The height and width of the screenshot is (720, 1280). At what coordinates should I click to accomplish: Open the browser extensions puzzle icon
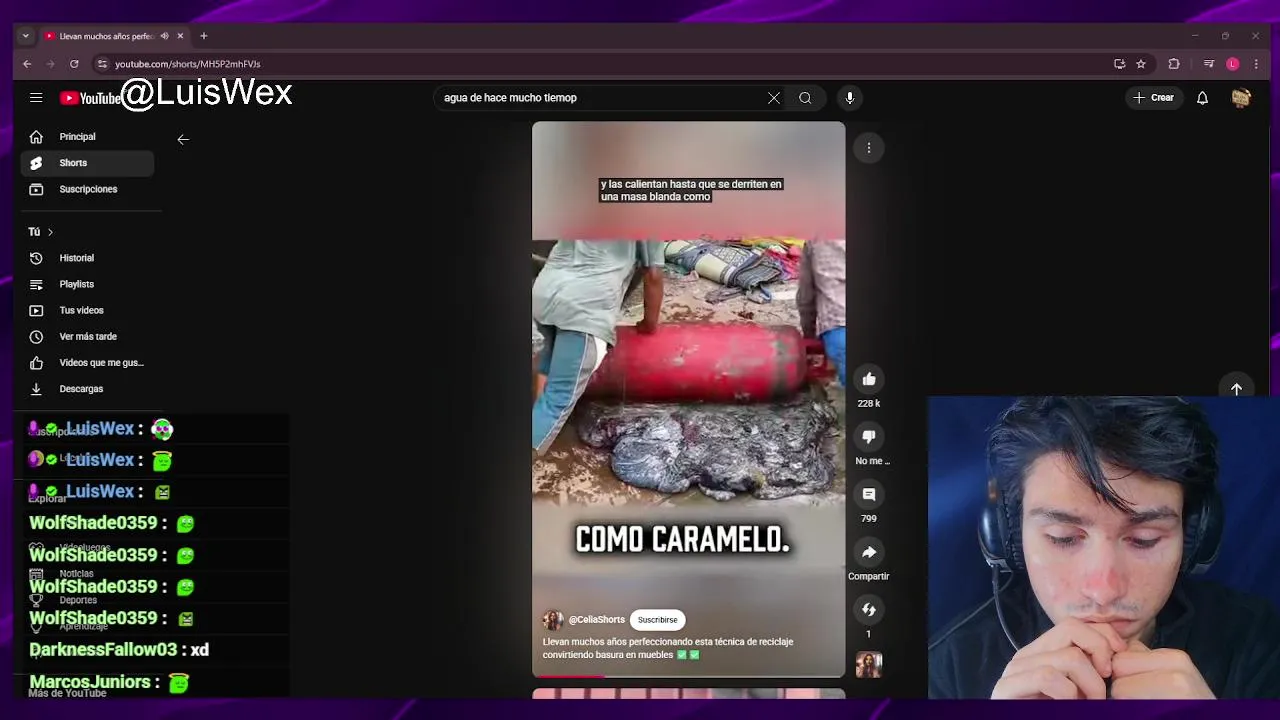click(x=1174, y=64)
